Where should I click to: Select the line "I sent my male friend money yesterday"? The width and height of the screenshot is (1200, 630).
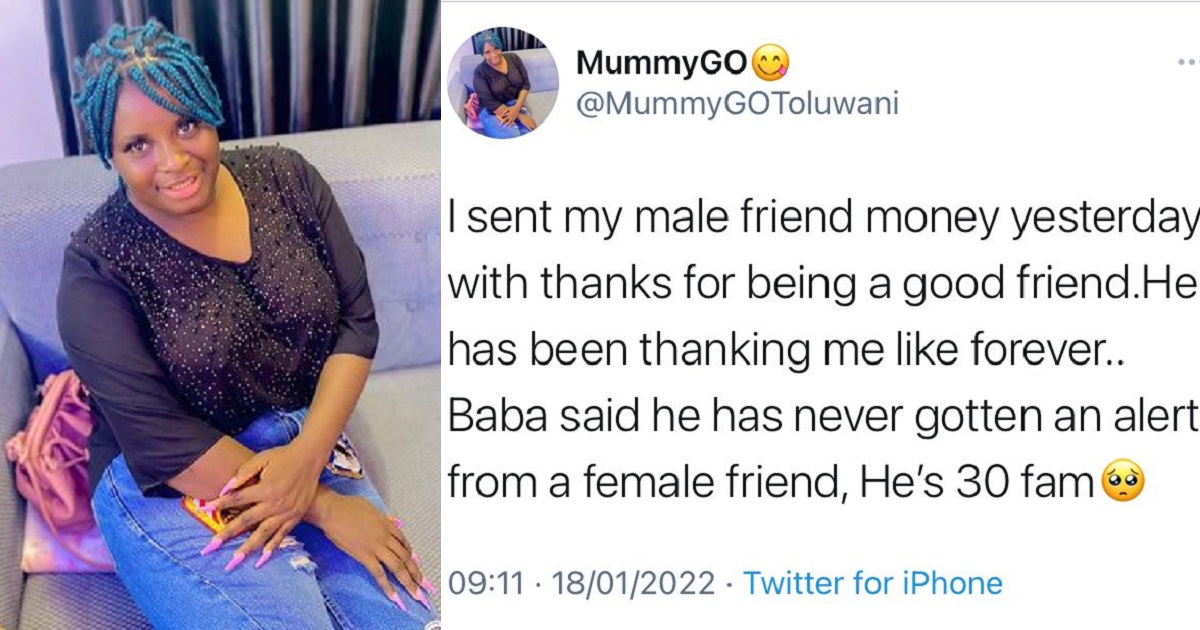[822, 219]
